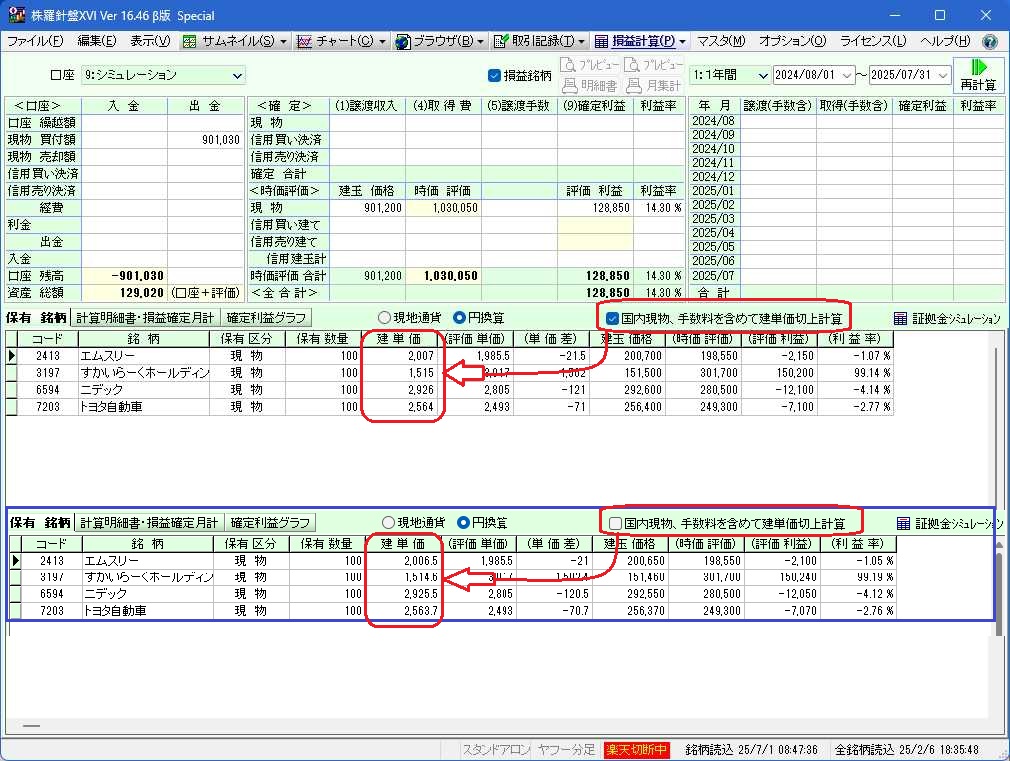Open the マスタ menu

pos(721,41)
